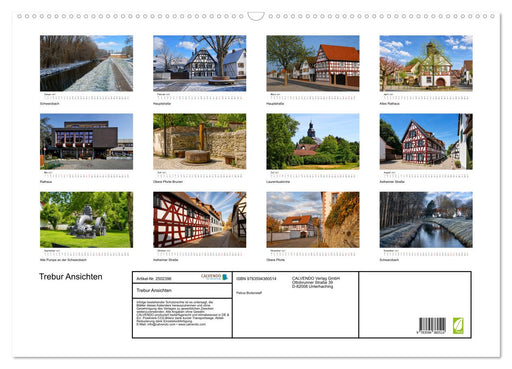Click the Trebur Ansichten box under Artikel-Nr.
Viewport: 512px width, 369px height.
tap(182, 291)
